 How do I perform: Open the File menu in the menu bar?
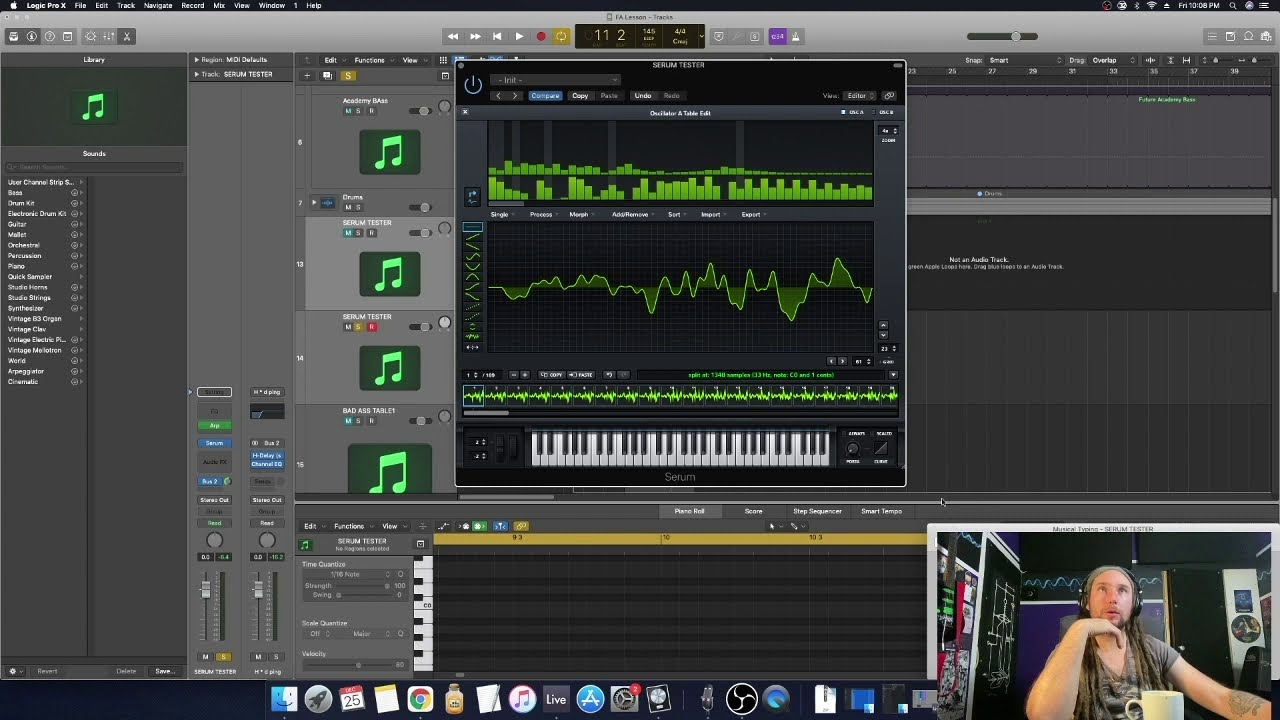pos(80,5)
